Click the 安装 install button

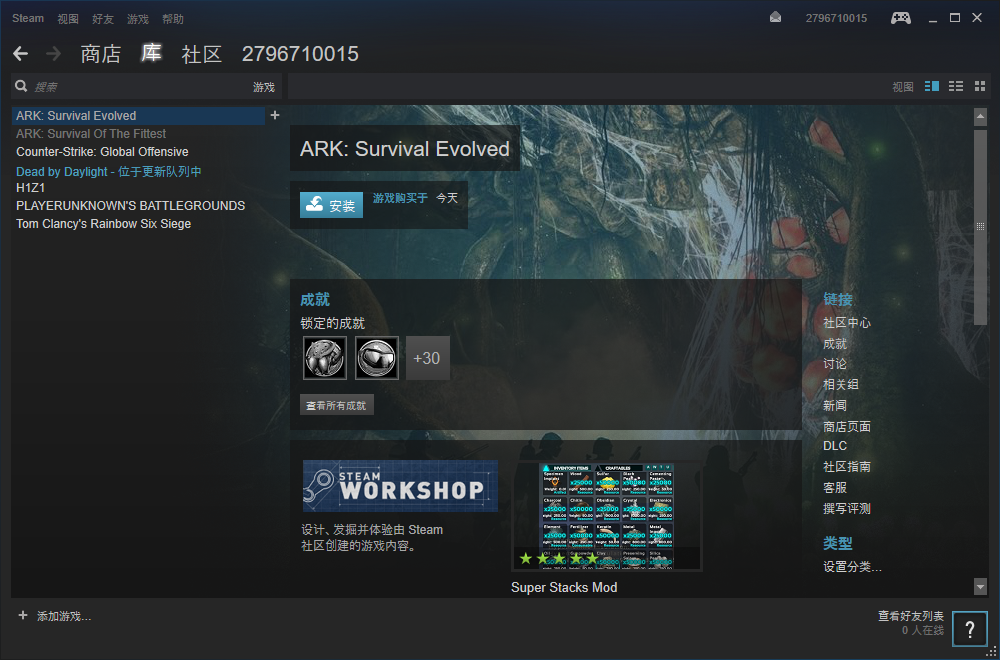click(x=332, y=205)
